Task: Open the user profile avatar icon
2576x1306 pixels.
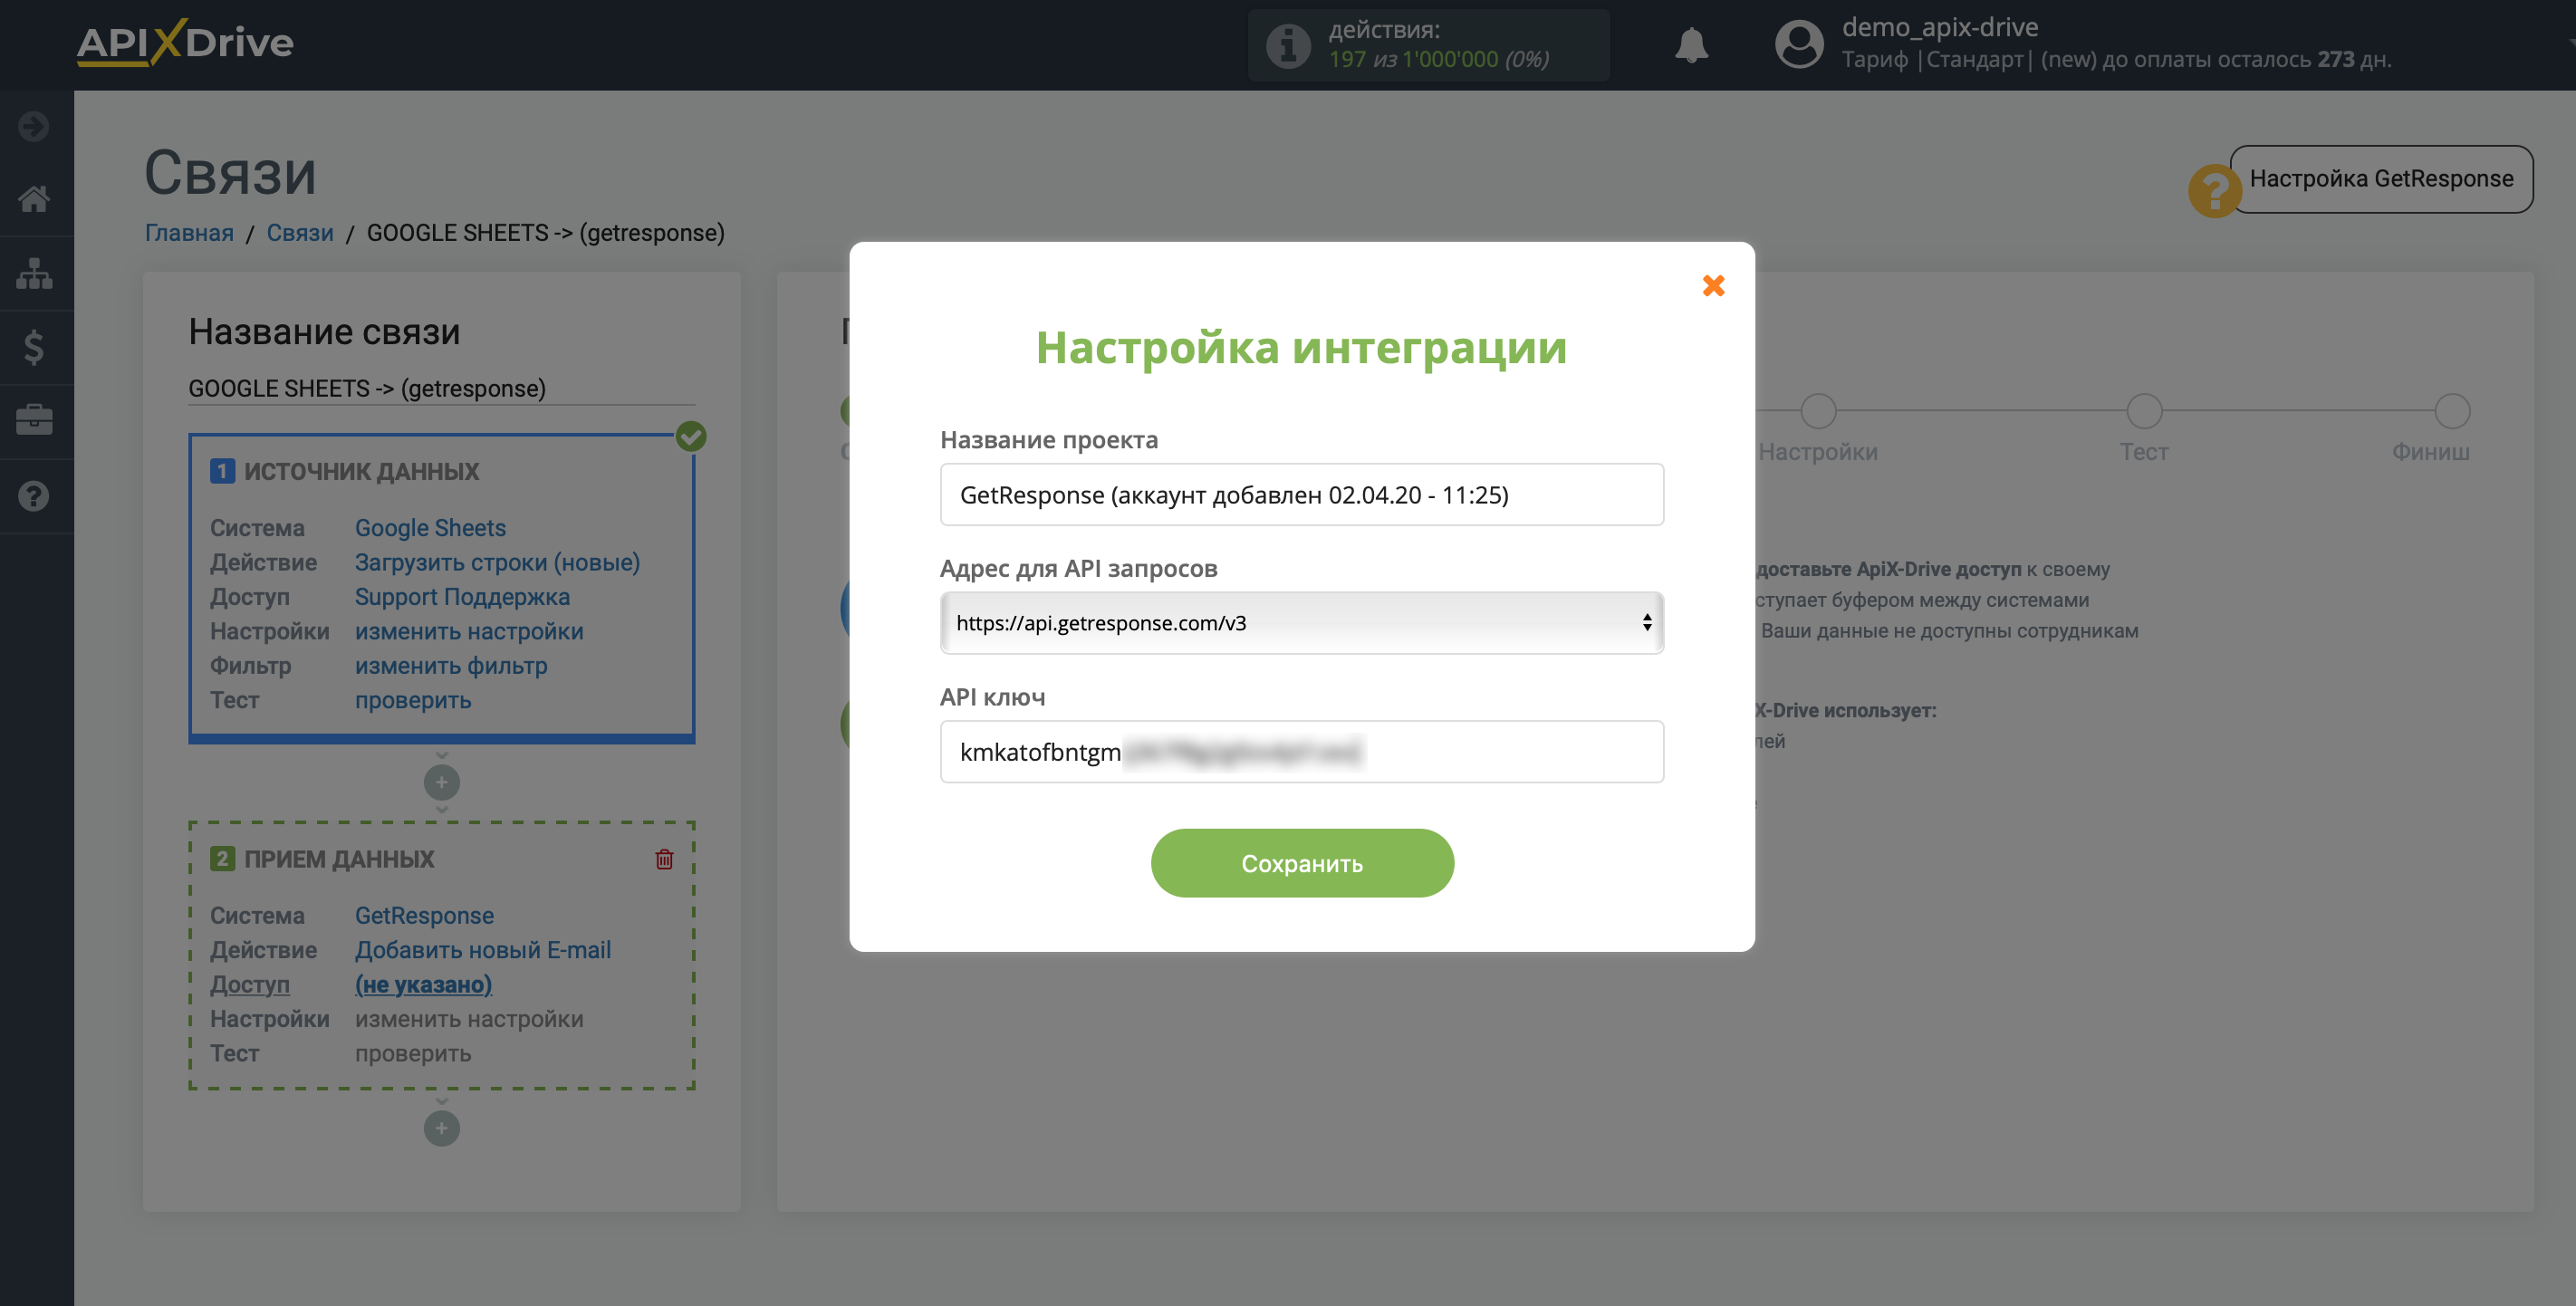Action: (x=1798, y=45)
